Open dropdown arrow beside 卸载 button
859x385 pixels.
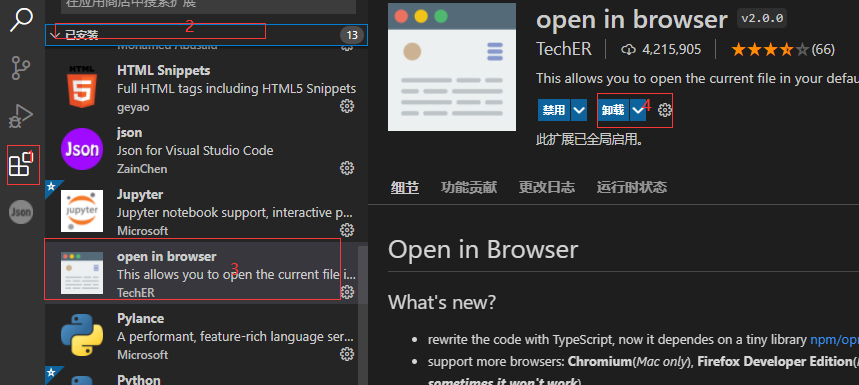[x=638, y=110]
